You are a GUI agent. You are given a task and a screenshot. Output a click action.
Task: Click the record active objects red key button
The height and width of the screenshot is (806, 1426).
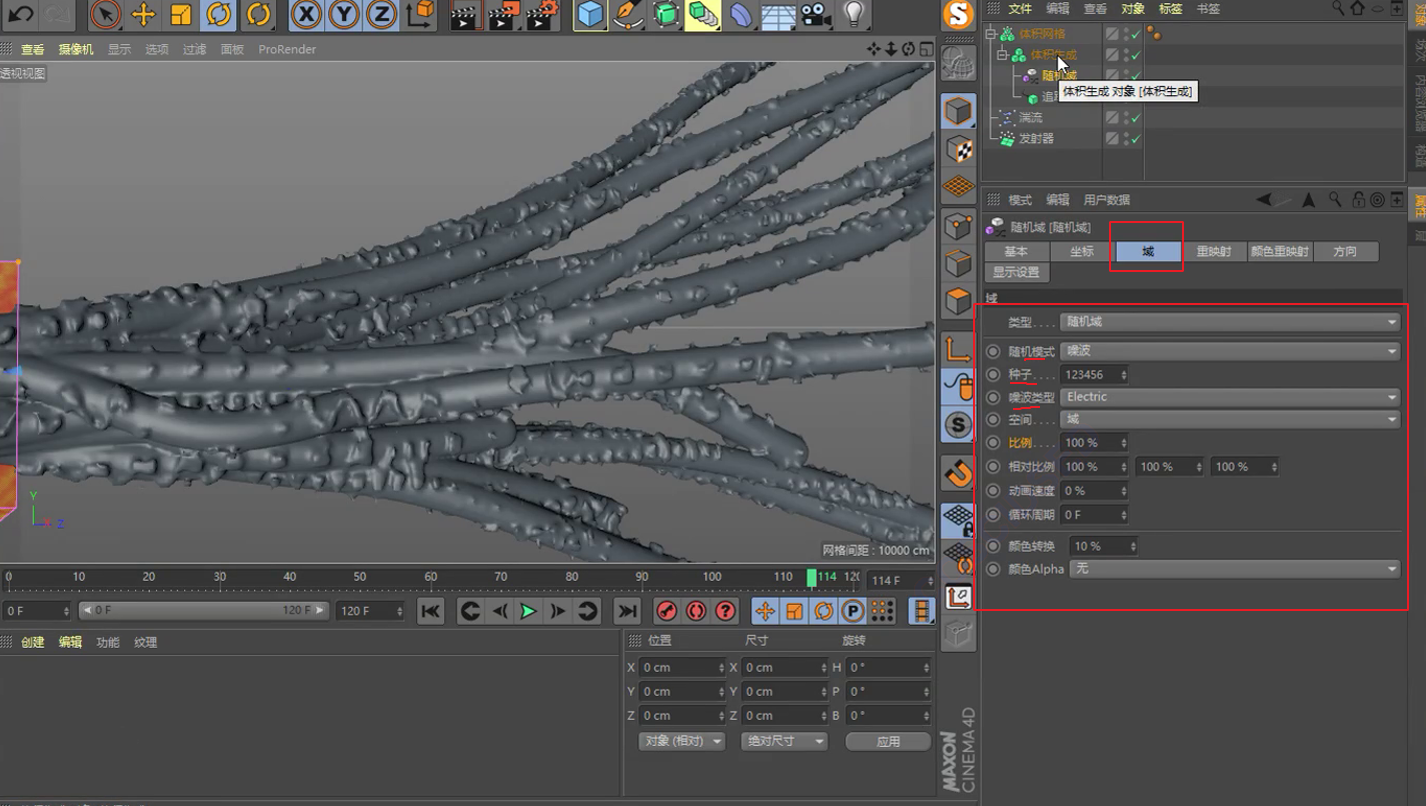click(x=667, y=611)
